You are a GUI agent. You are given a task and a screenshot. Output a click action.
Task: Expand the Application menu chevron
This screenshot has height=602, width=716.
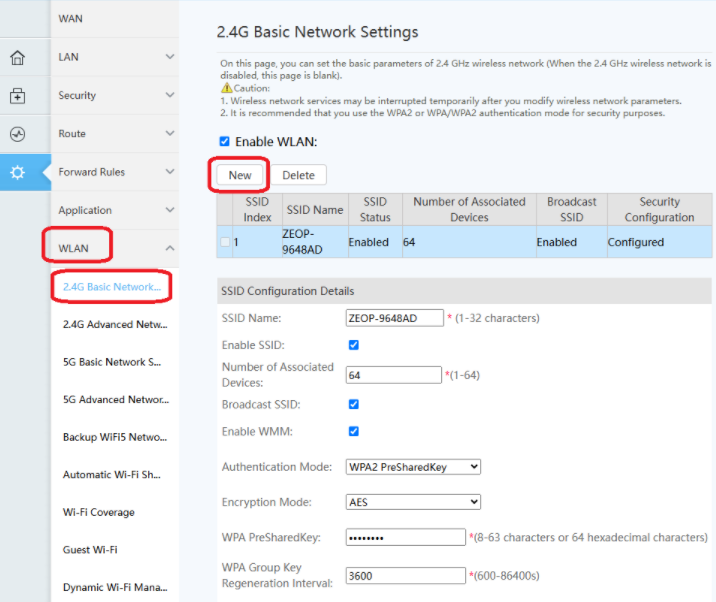(x=170, y=210)
